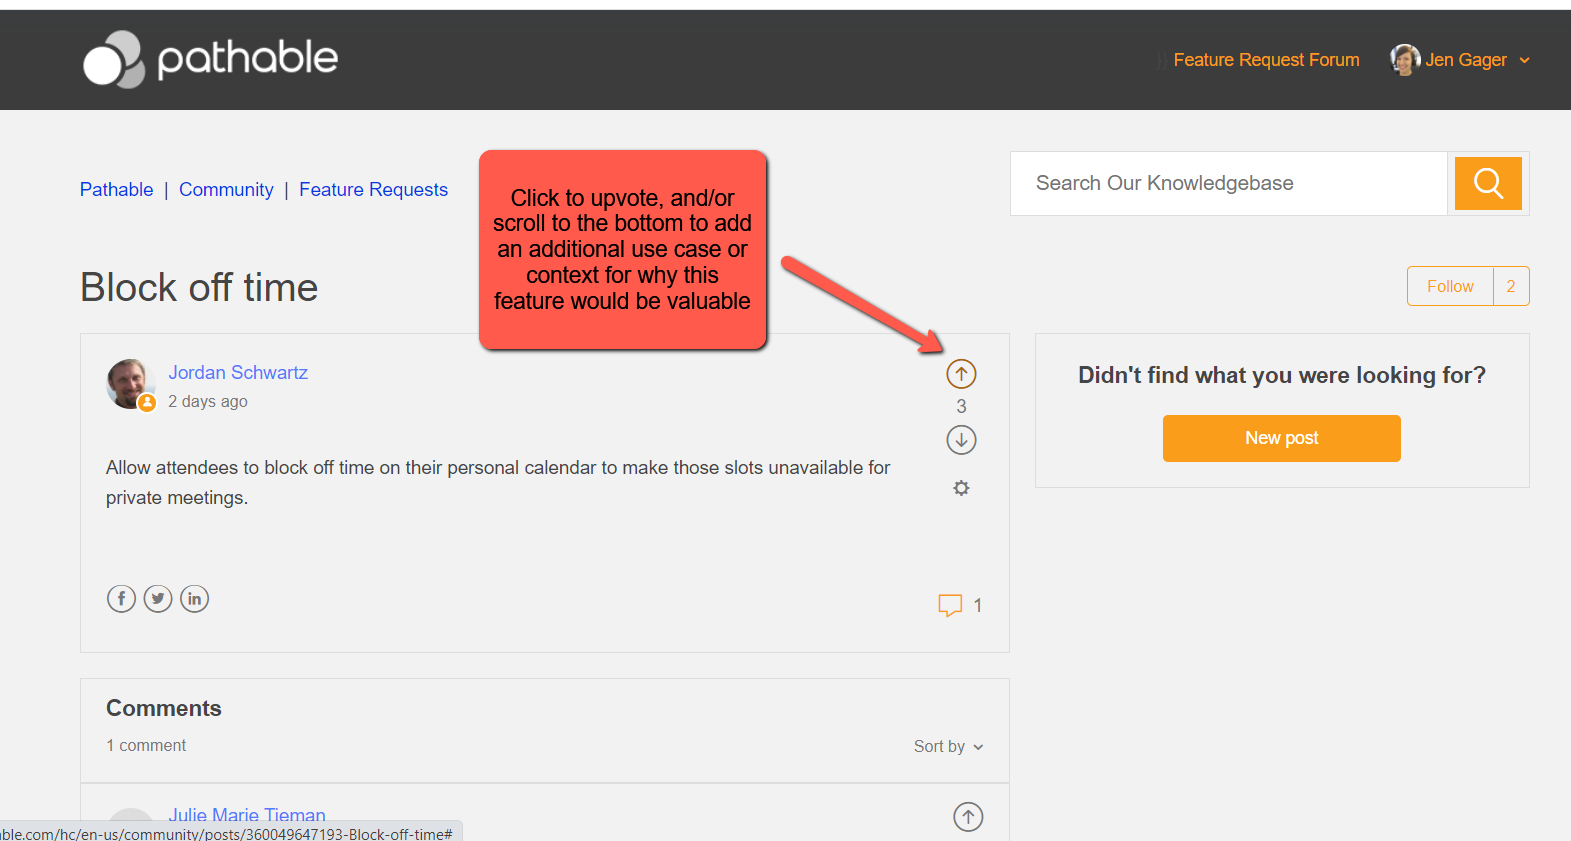Open Jordan Schwartz's profile link

(238, 372)
